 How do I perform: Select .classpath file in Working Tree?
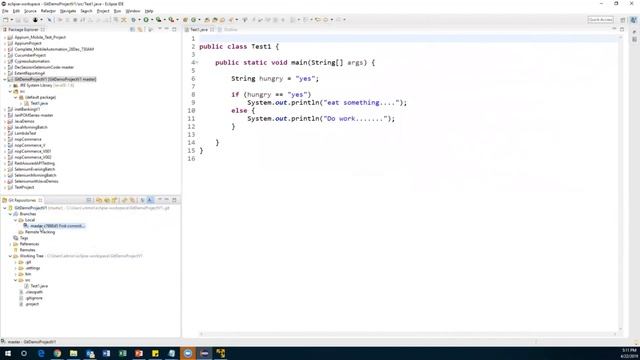33,292
